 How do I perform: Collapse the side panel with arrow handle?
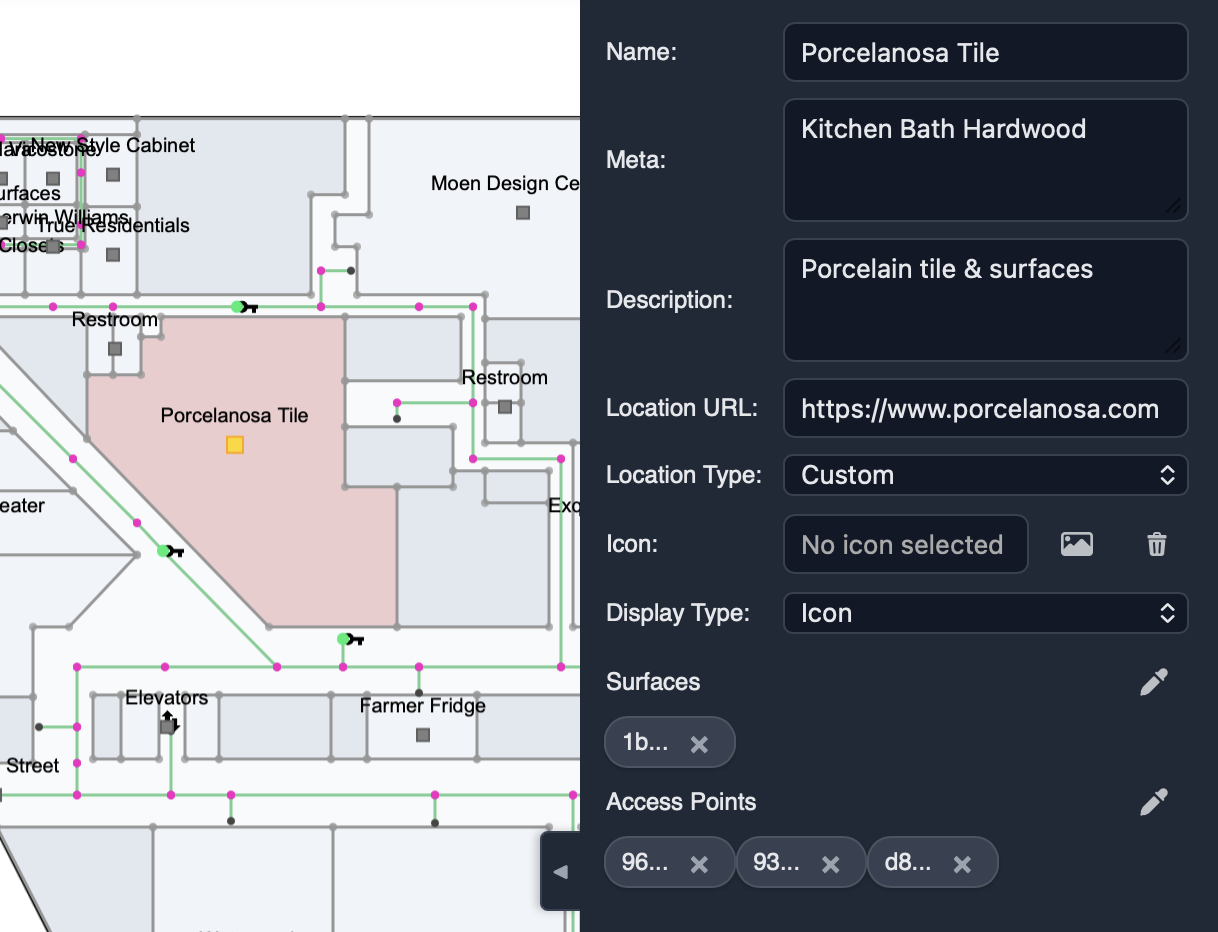coord(561,871)
